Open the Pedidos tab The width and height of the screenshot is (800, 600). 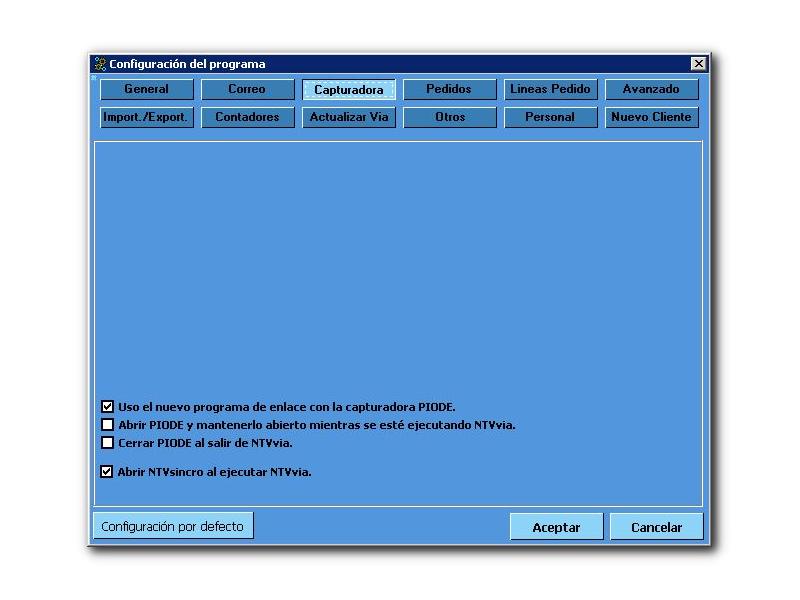pyautogui.click(x=449, y=89)
